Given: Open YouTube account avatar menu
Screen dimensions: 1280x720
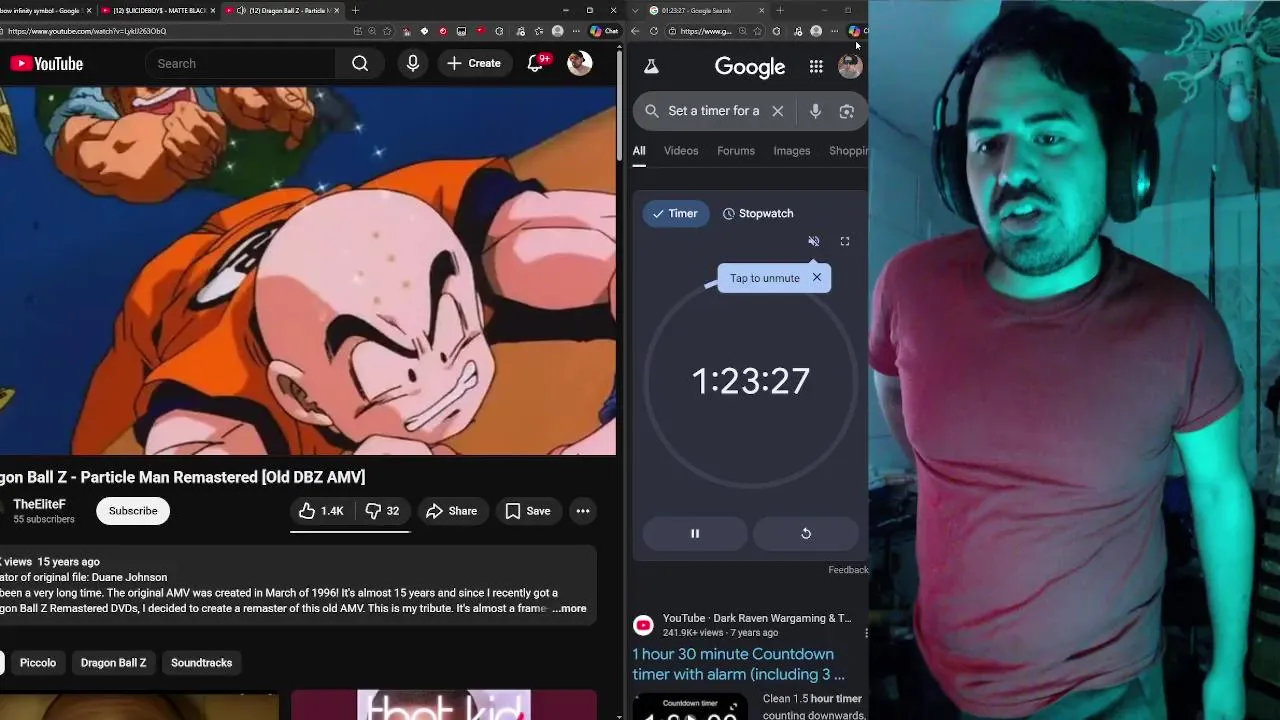Looking at the screenshot, I should tap(580, 63).
